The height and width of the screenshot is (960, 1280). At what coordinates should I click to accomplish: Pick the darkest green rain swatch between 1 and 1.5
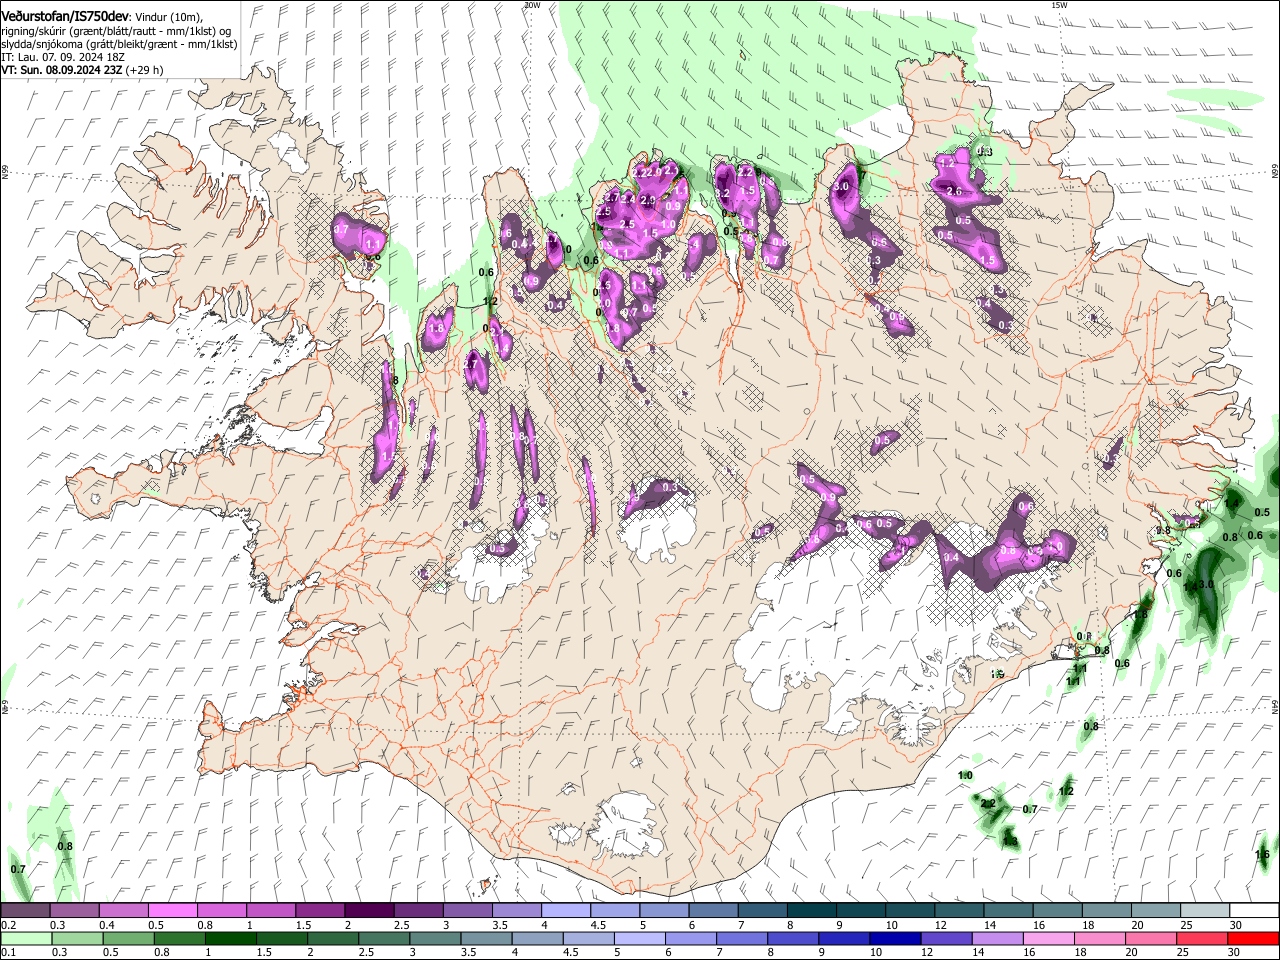tap(229, 938)
